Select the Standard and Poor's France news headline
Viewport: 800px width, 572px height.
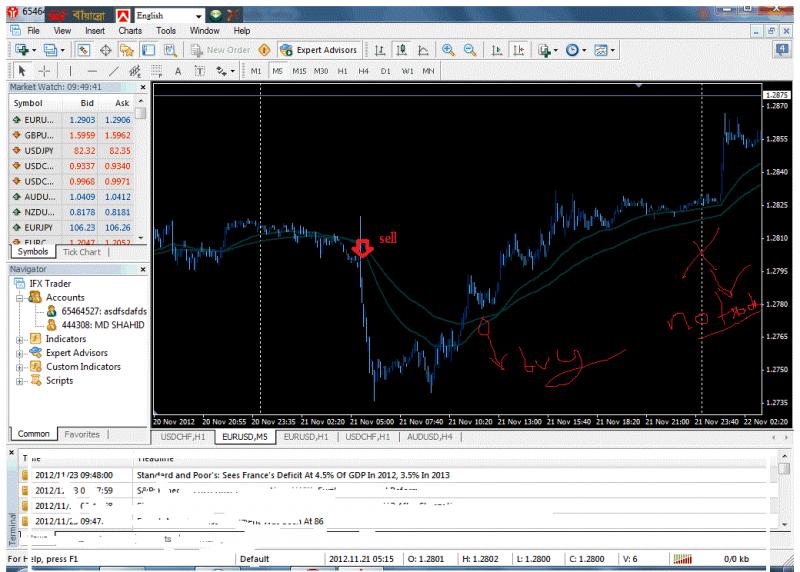pyautogui.click(x=293, y=475)
